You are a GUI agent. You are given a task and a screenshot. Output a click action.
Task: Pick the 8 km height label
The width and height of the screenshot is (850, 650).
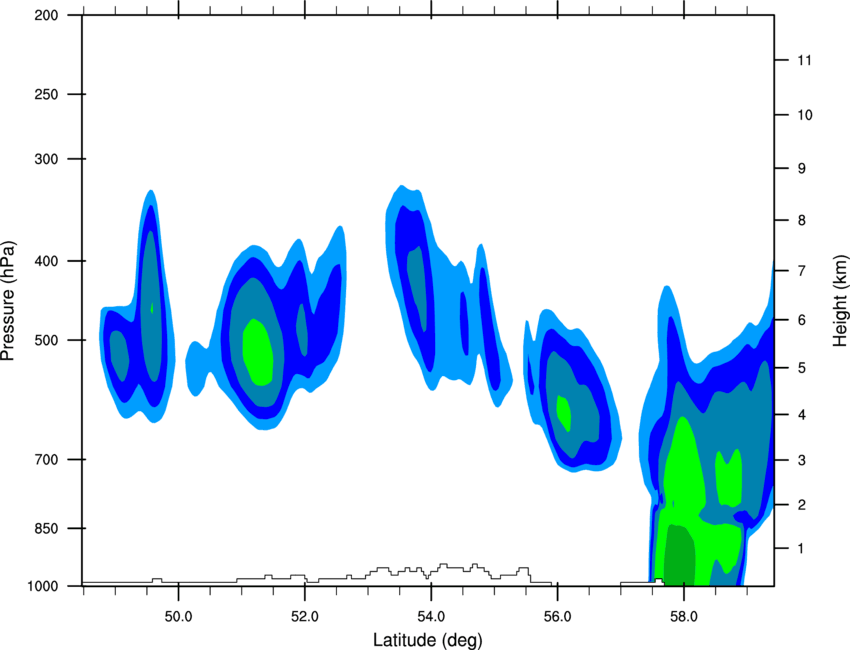tap(802, 220)
